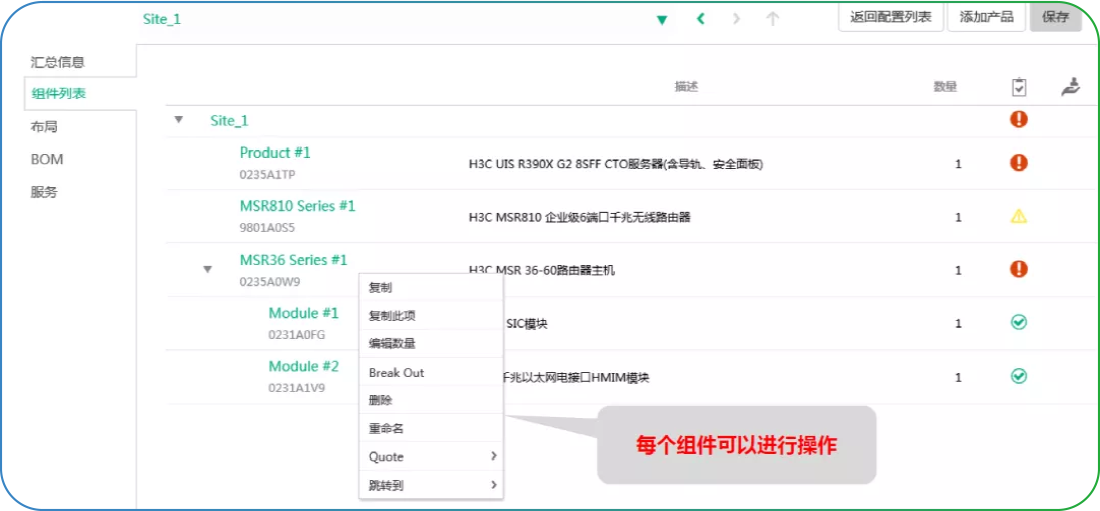The width and height of the screenshot is (1100, 511).
Task: Open the Site_1 tree row link
Action: 229,121
